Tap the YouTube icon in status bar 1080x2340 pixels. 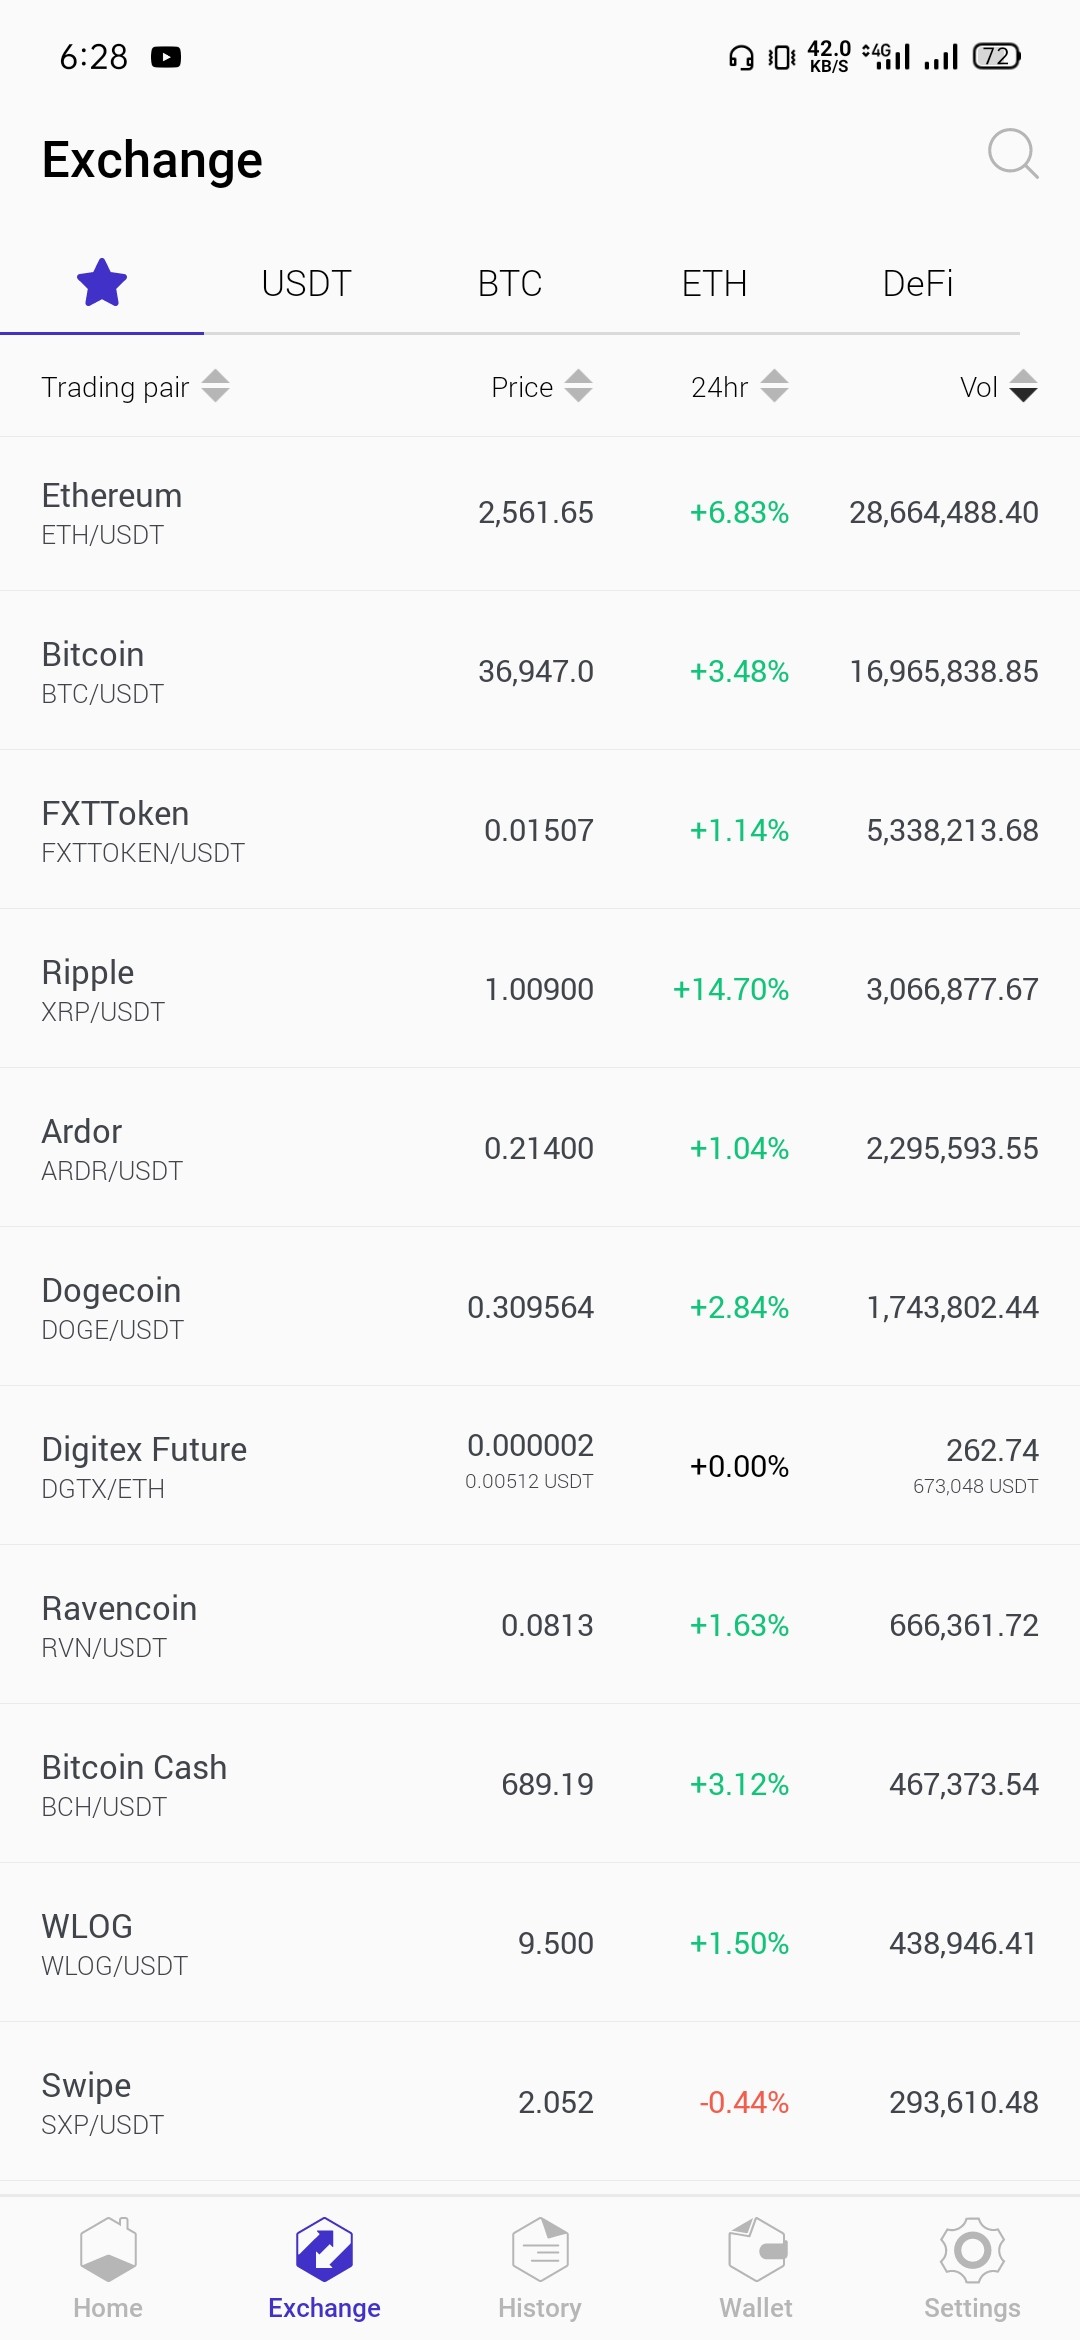tap(166, 57)
